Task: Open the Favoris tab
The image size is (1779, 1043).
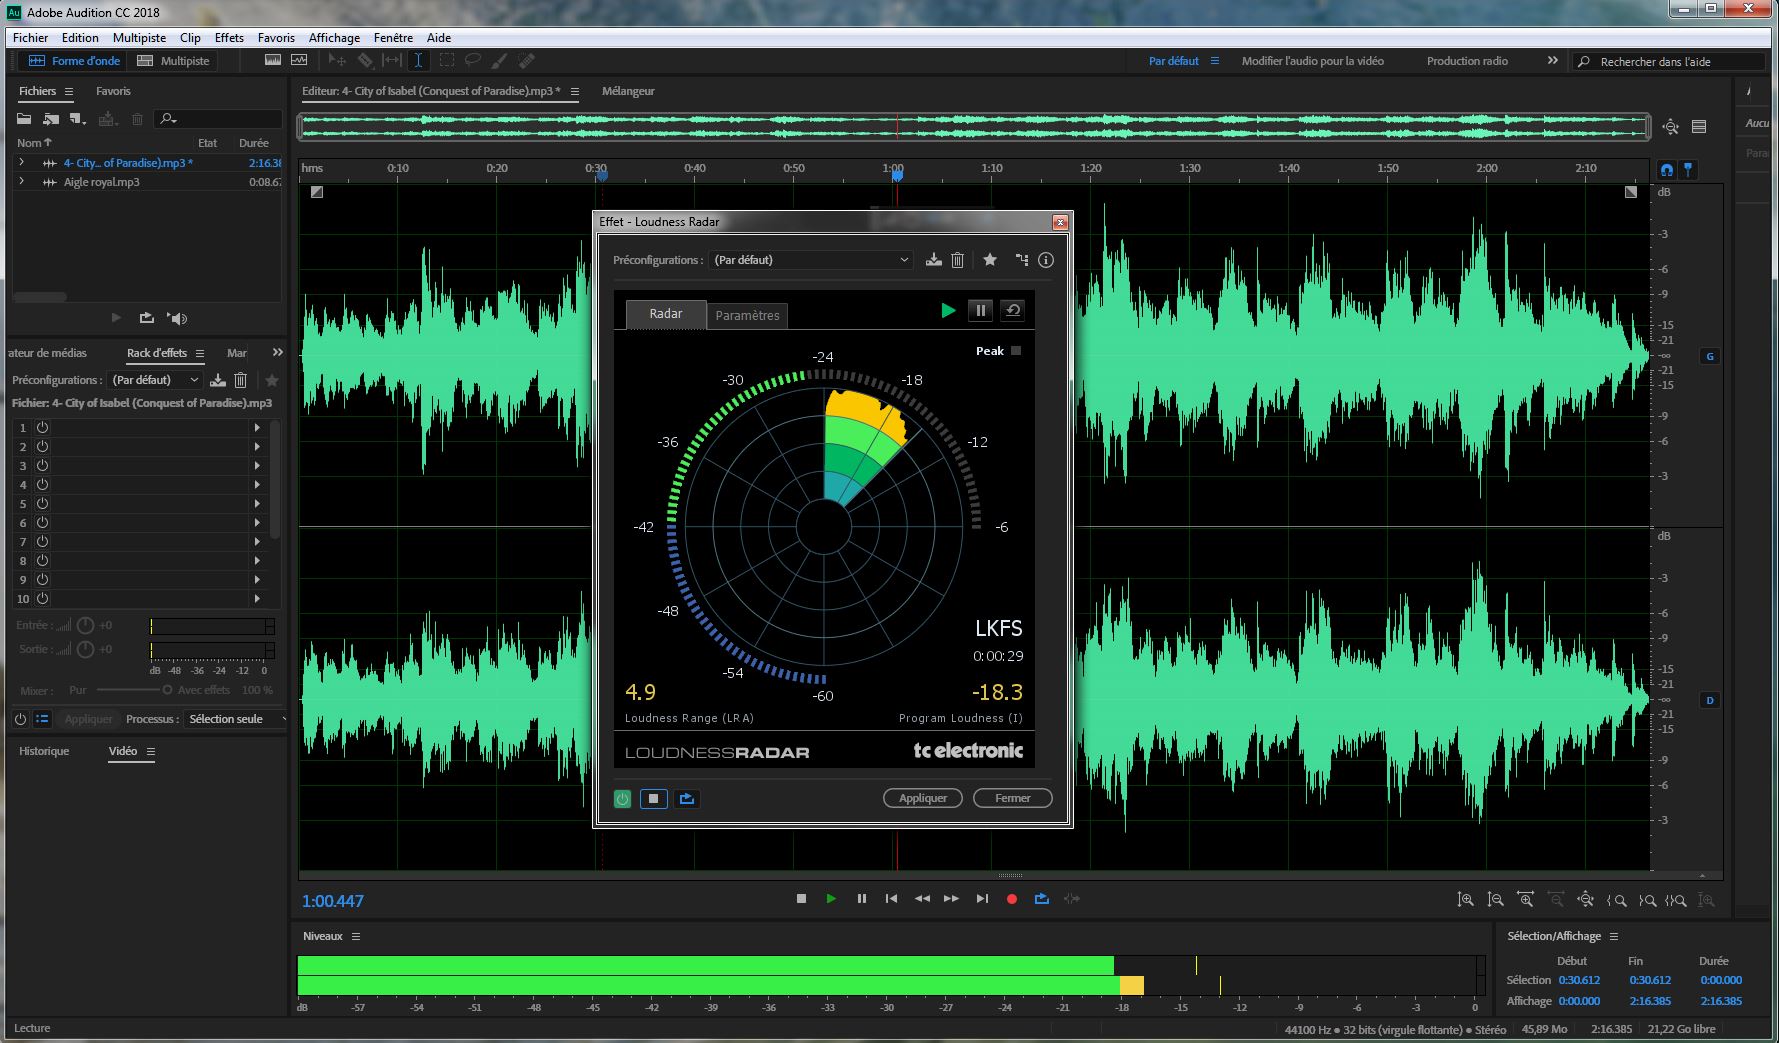Action: click(x=113, y=91)
